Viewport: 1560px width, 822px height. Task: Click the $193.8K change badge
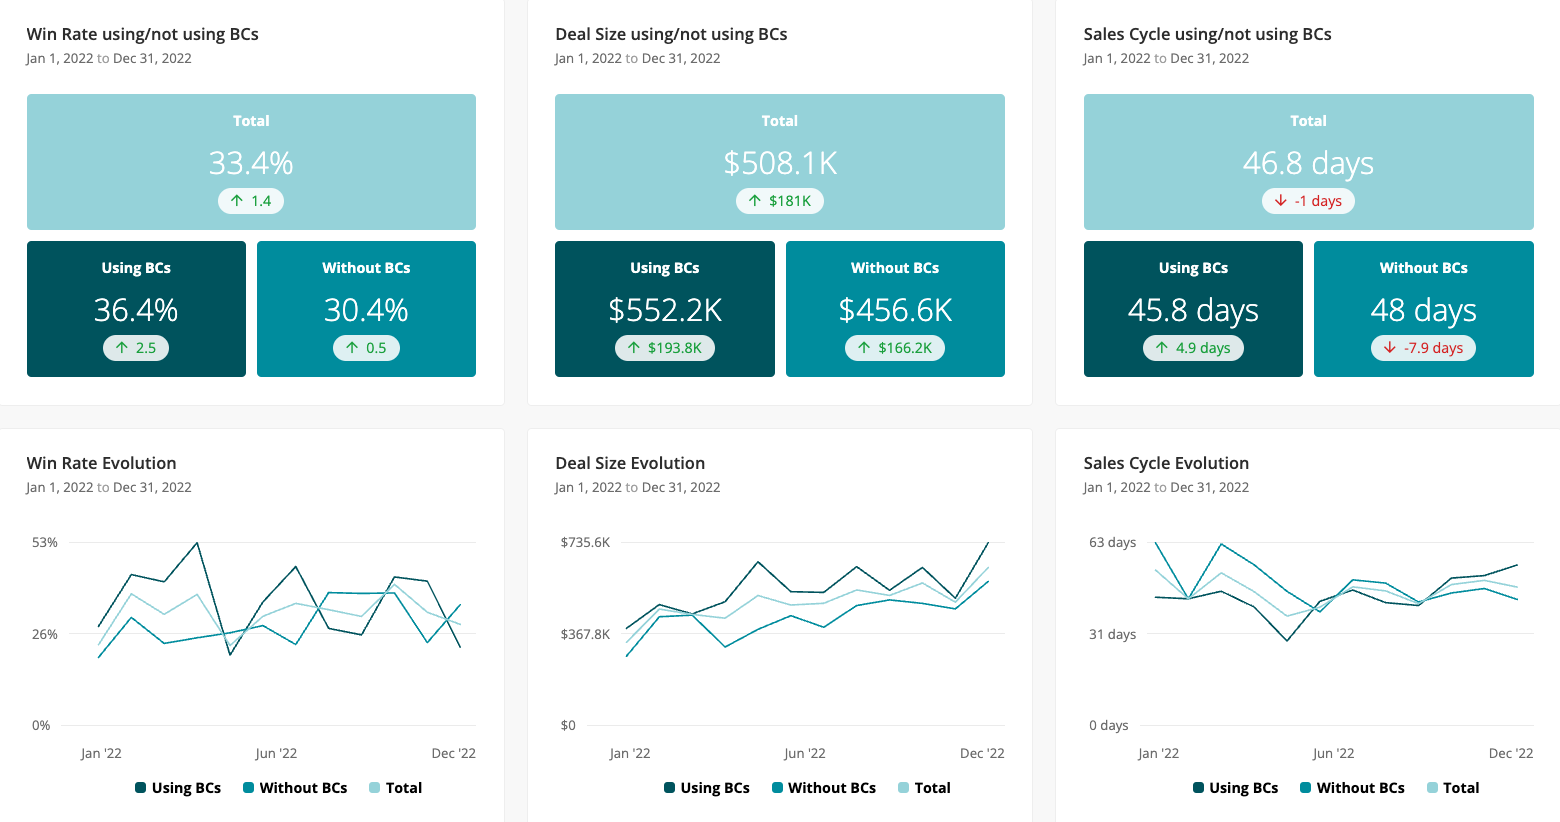(665, 348)
